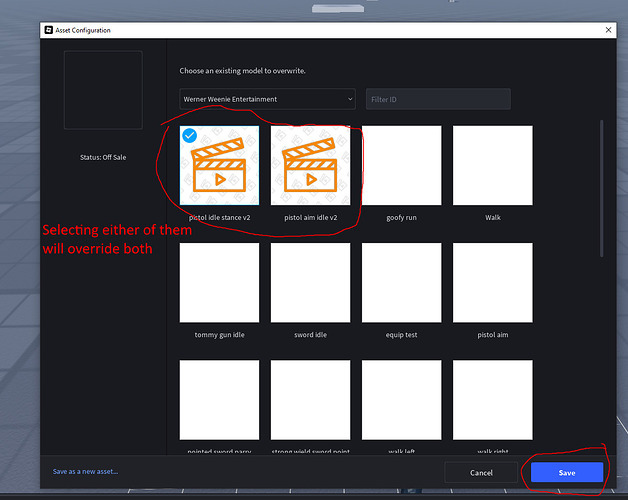Click the 'equip test' label text
Viewport: 628px width, 500px height.
[401, 335]
